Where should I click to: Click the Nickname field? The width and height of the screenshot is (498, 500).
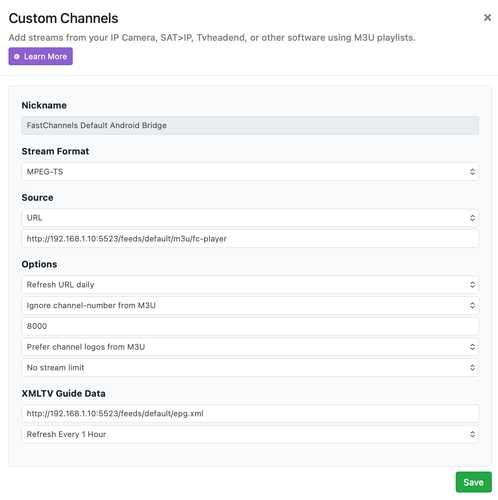click(x=250, y=125)
